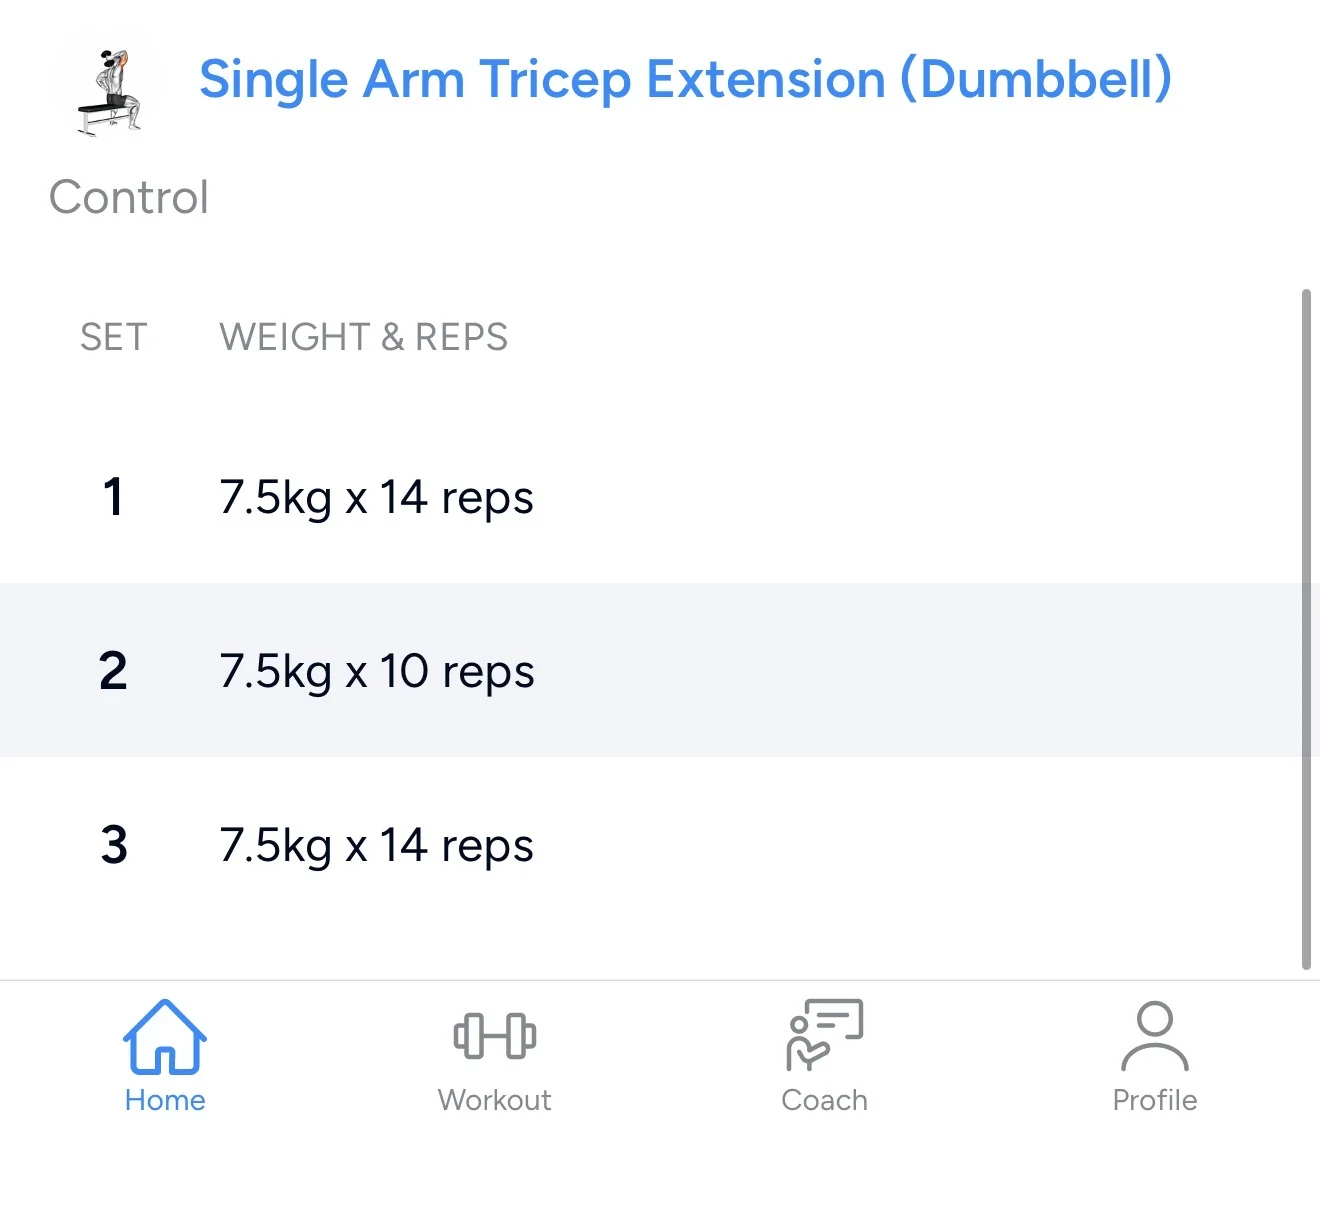Tap the Workout dumbbell icon
Screen dimensions: 1320x1217
click(495, 1036)
